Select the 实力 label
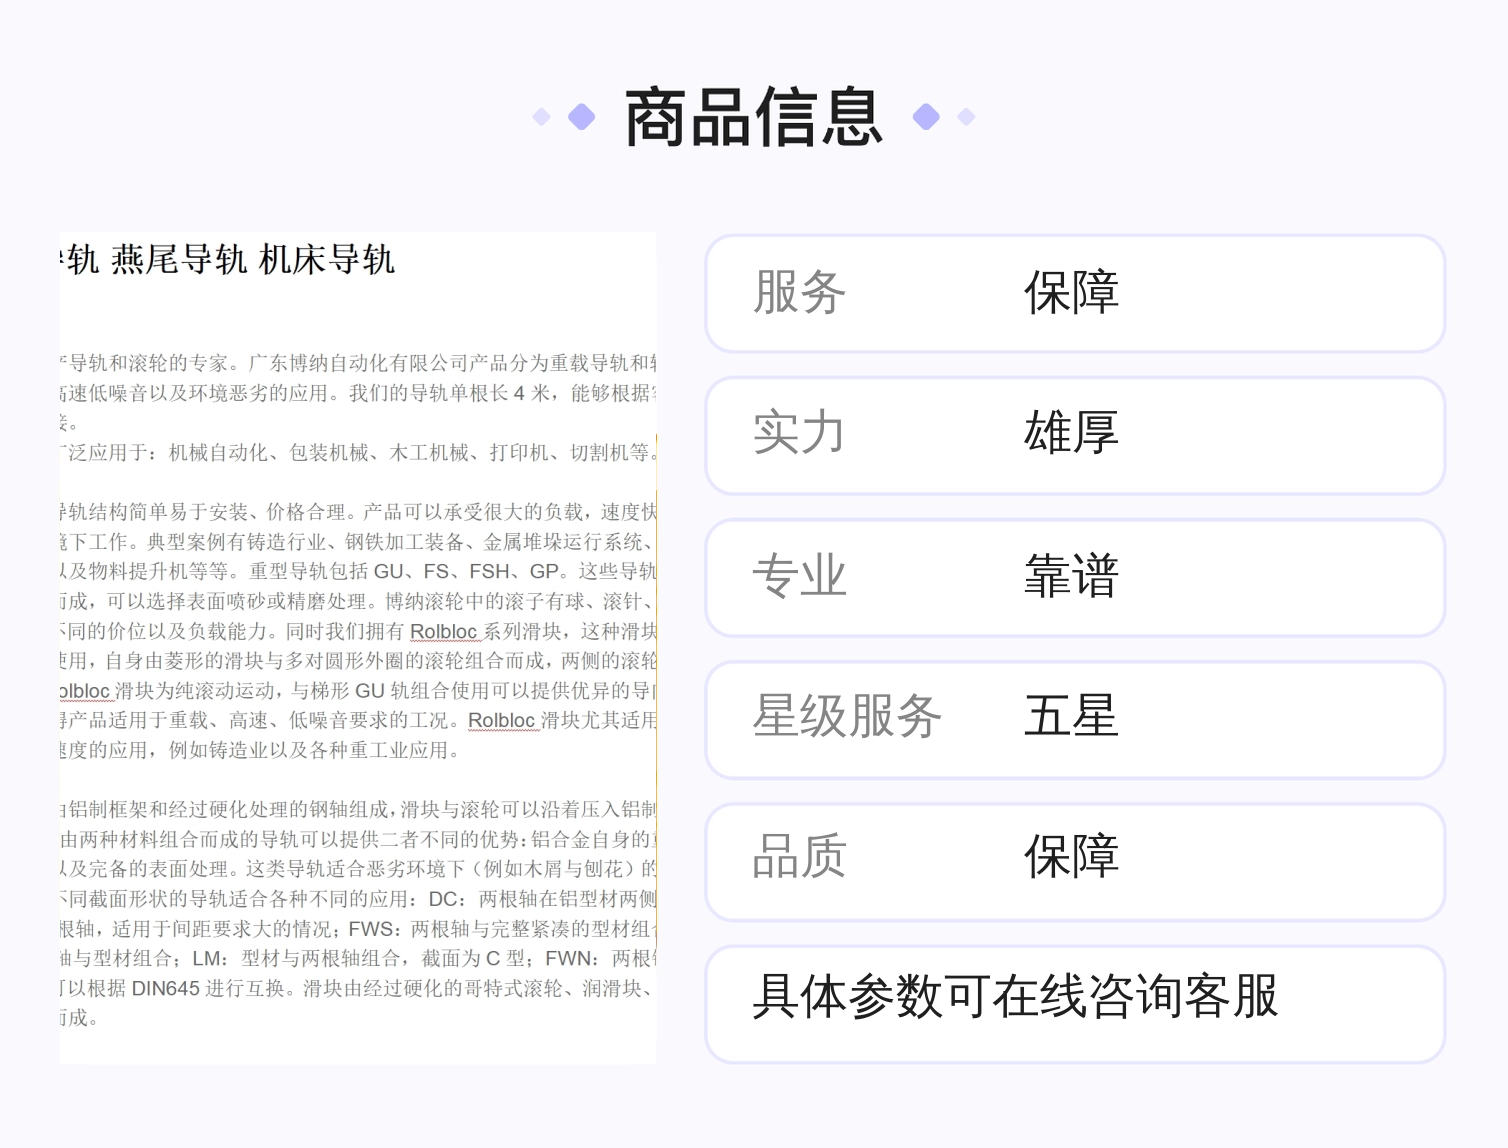 pos(799,434)
